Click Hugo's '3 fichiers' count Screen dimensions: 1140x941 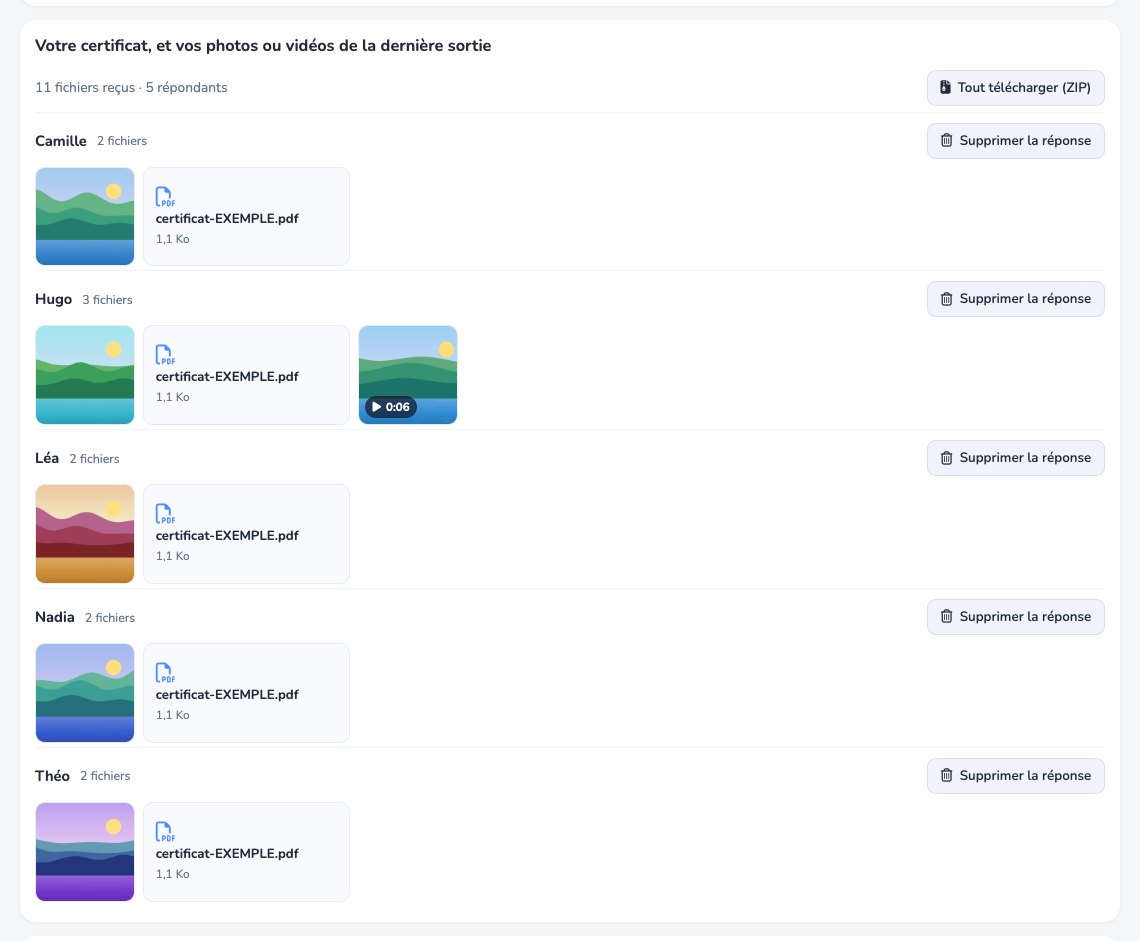[107, 300]
